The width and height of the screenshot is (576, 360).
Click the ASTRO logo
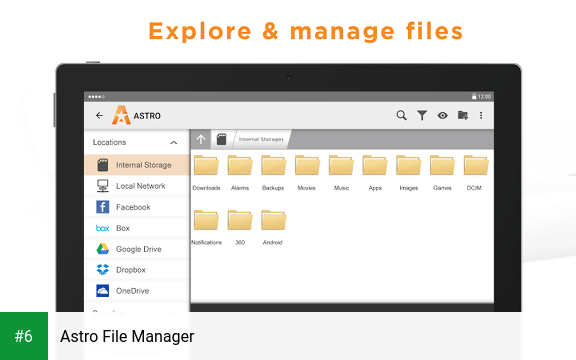tap(121, 115)
